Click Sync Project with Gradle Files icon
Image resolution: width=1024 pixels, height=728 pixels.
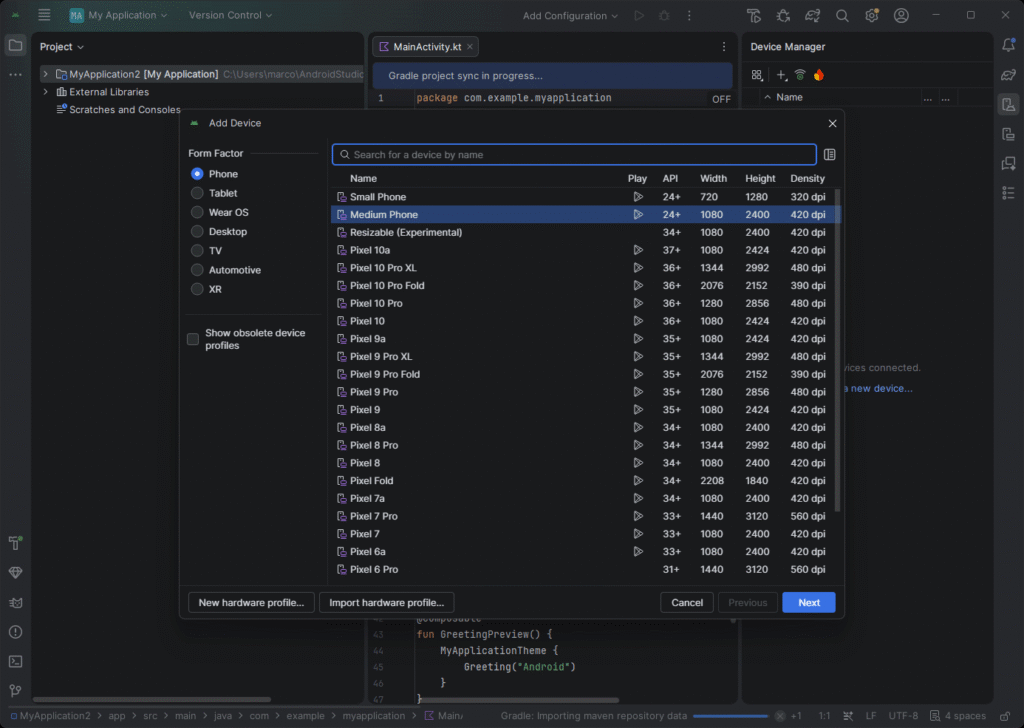tap(812, 16)
